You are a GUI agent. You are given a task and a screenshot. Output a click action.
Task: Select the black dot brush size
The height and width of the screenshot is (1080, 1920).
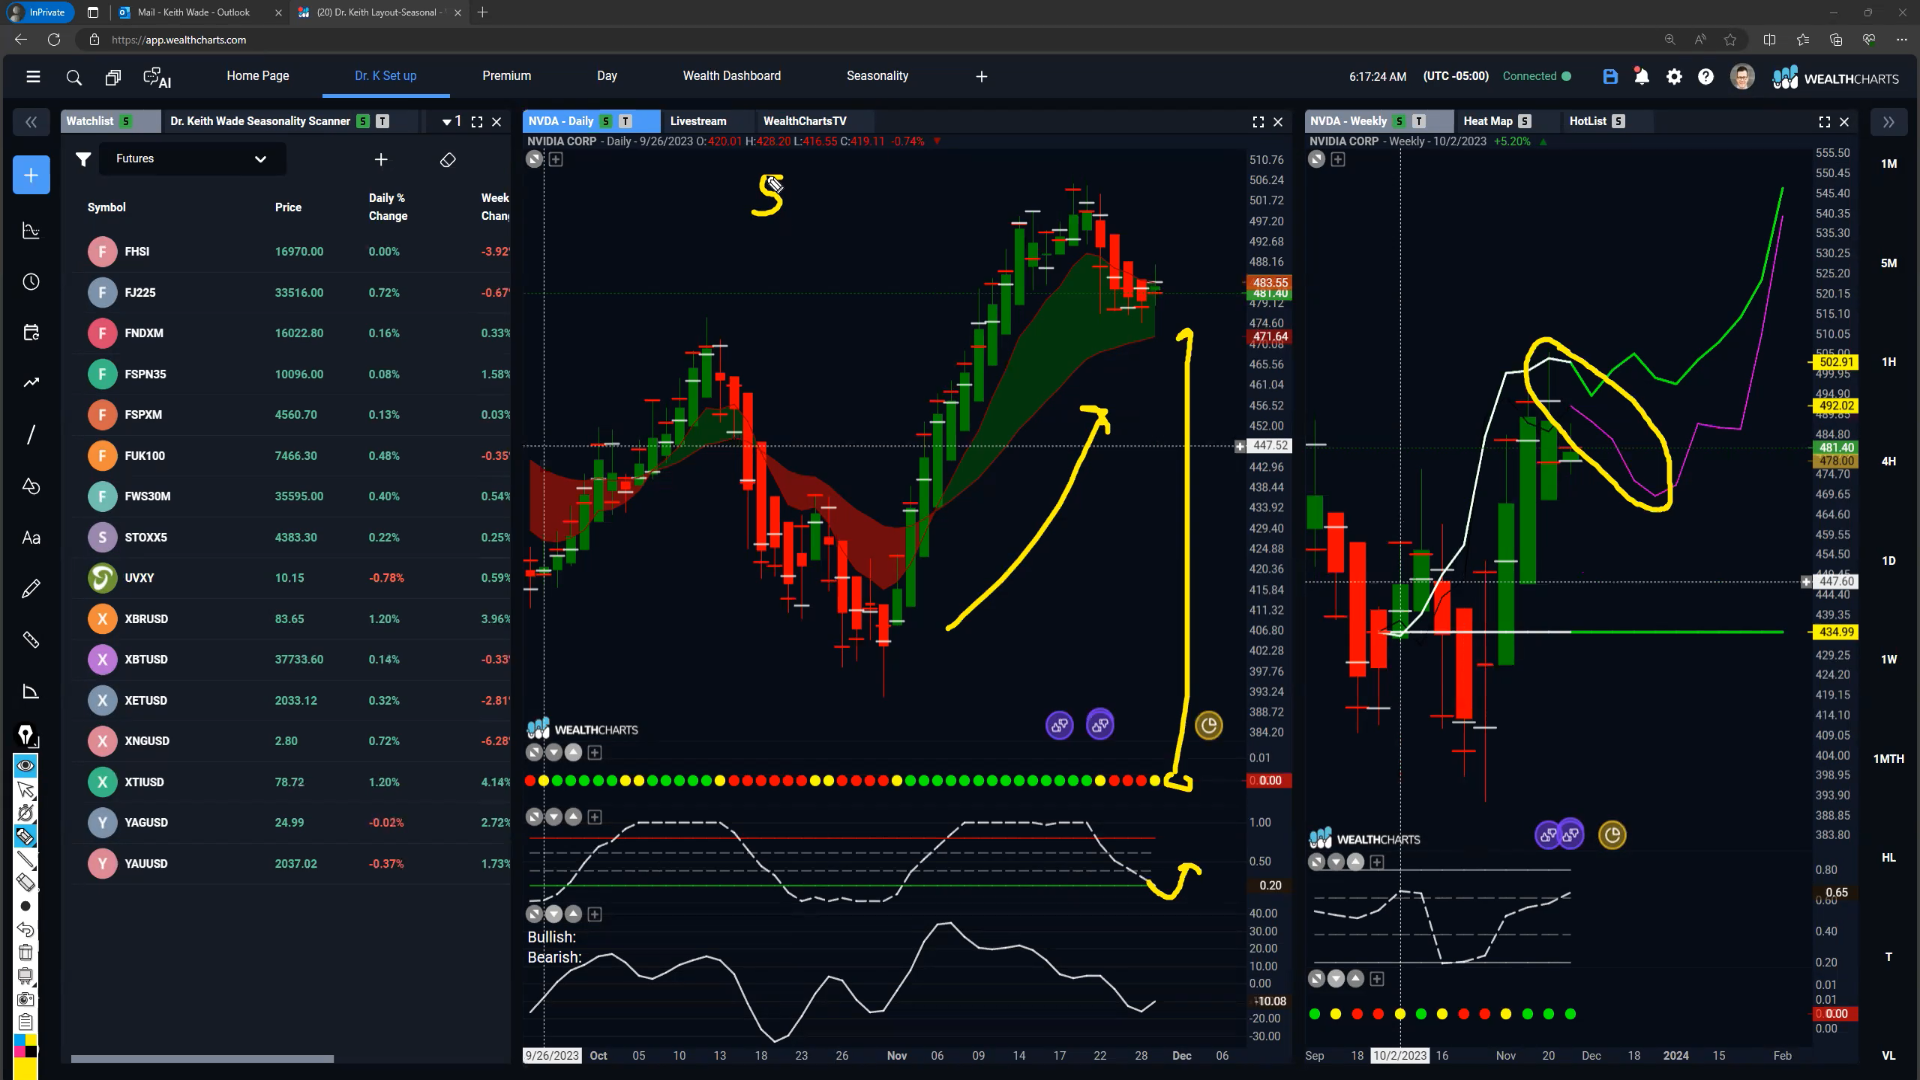pyautogui.click(x=26, y=906)
